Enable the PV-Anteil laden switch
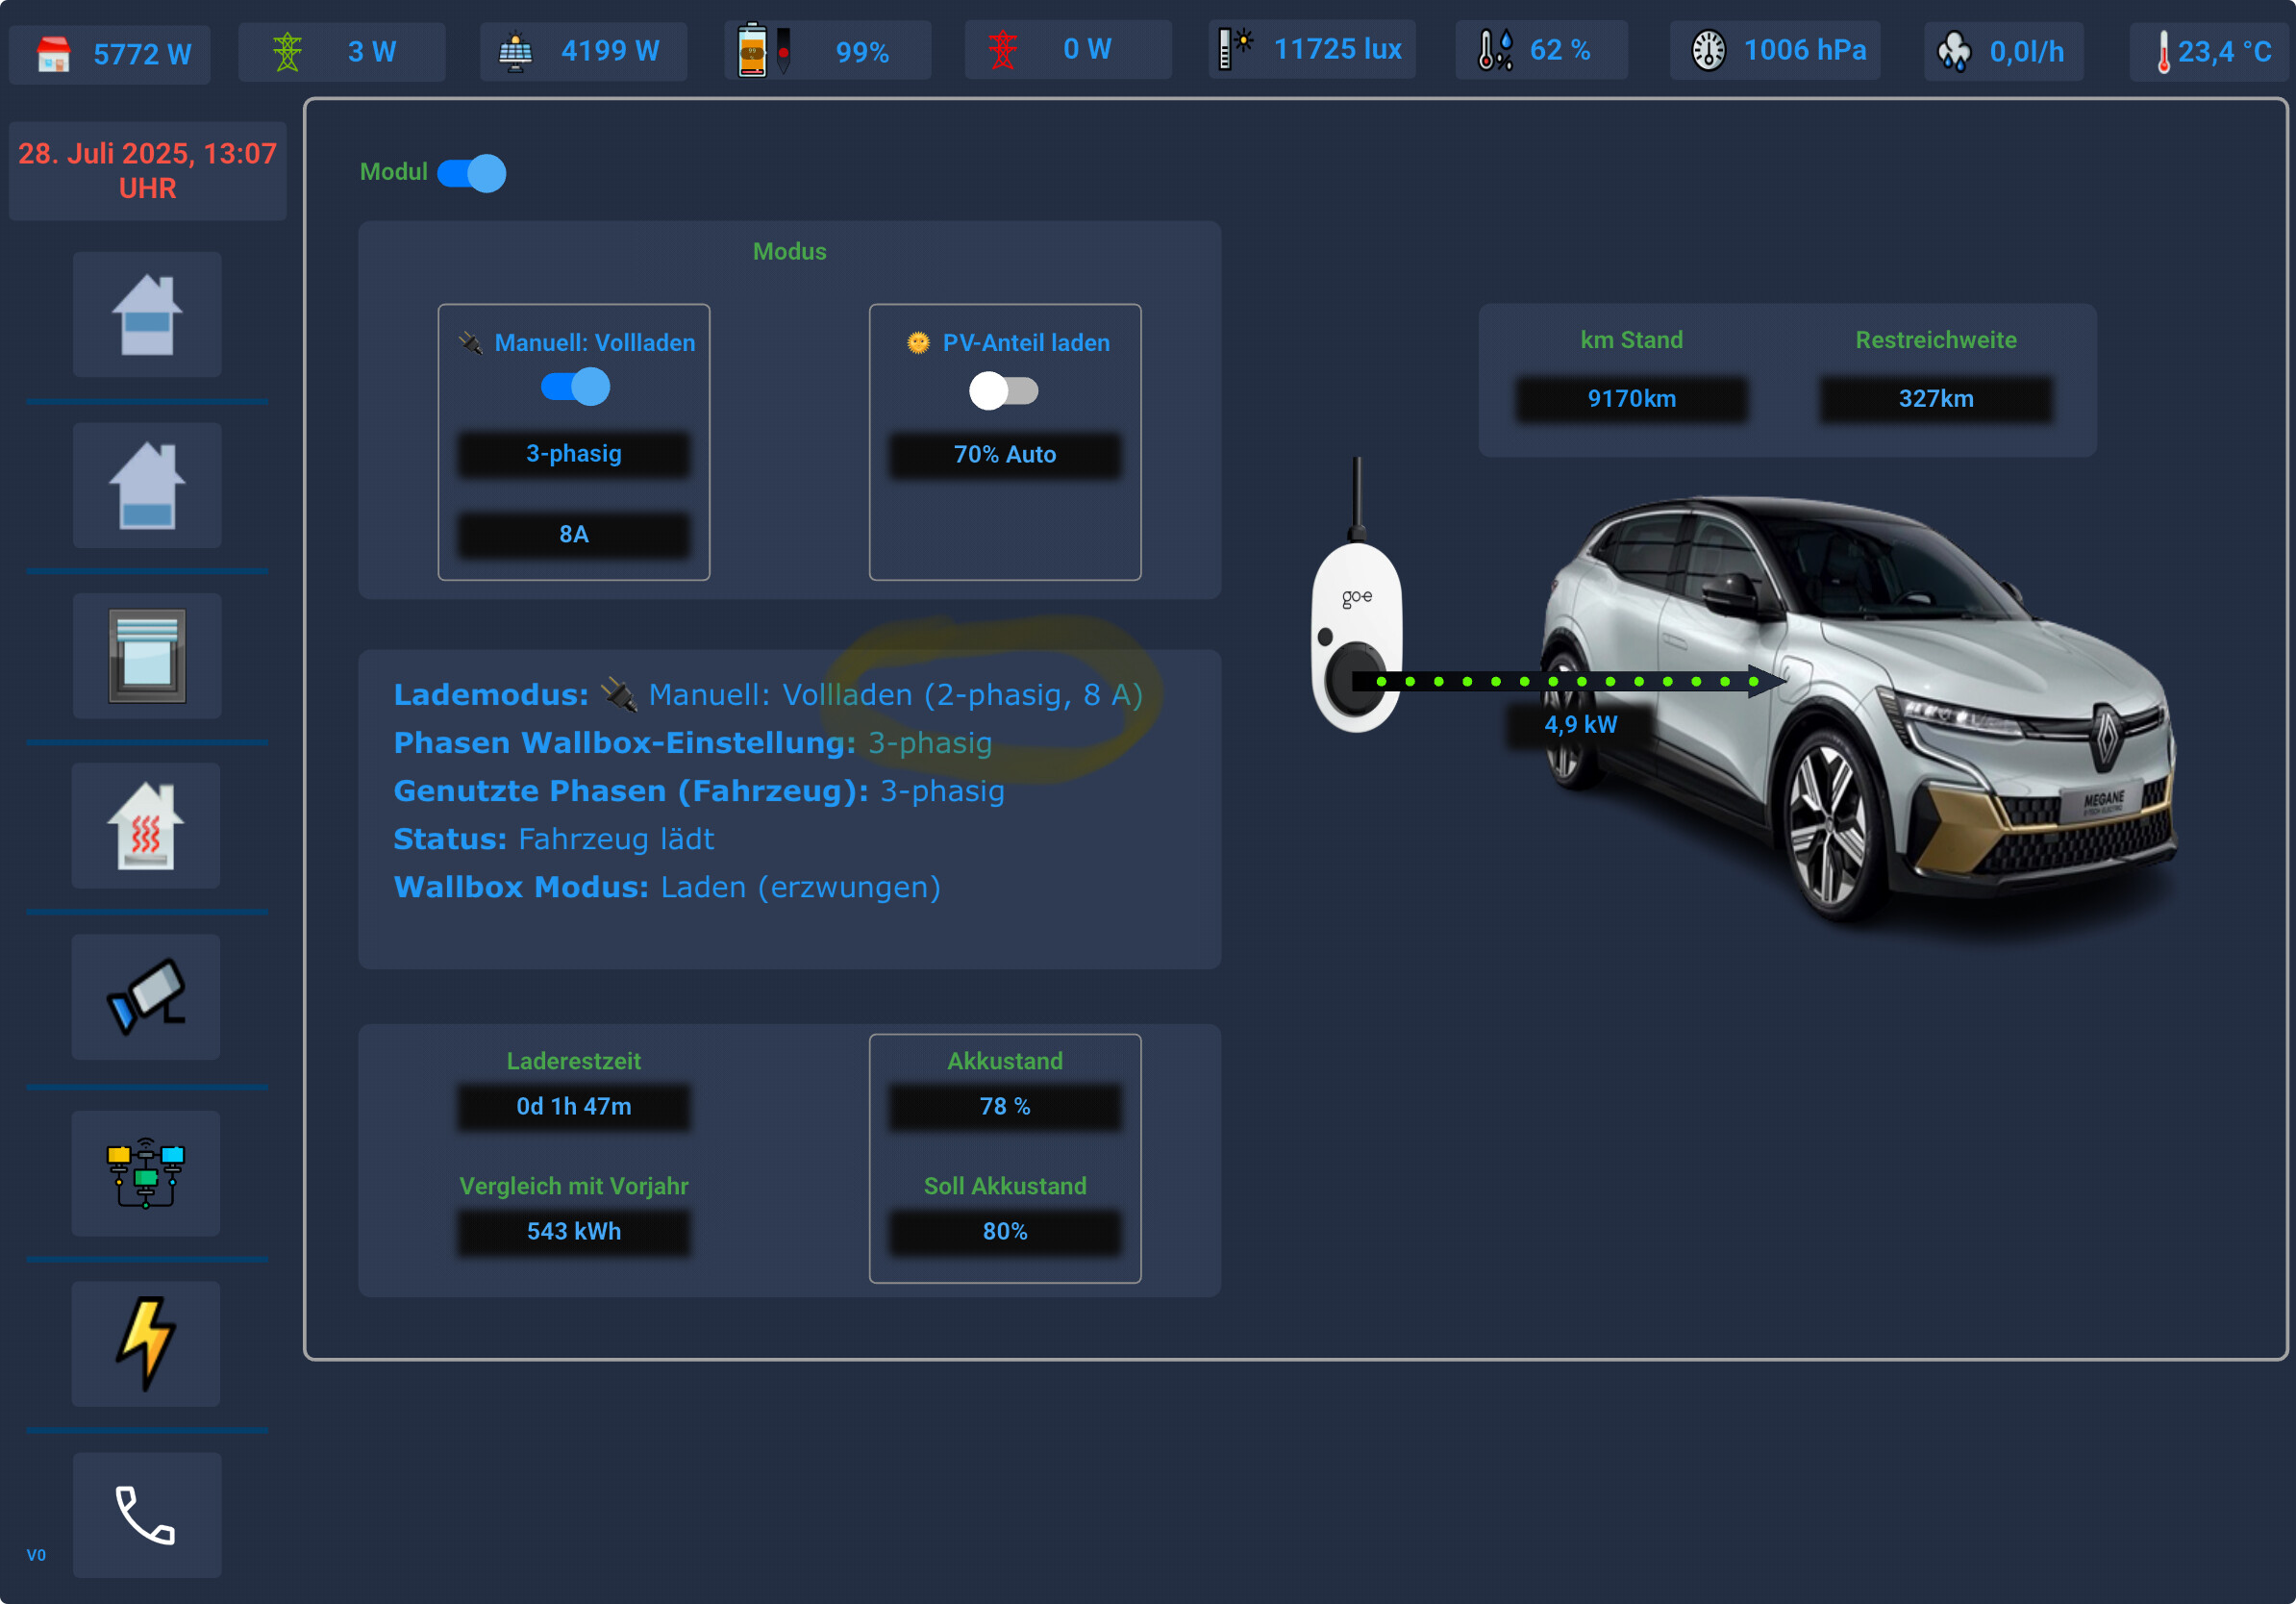2296x1604 pixels. (x=1003, y=391)
